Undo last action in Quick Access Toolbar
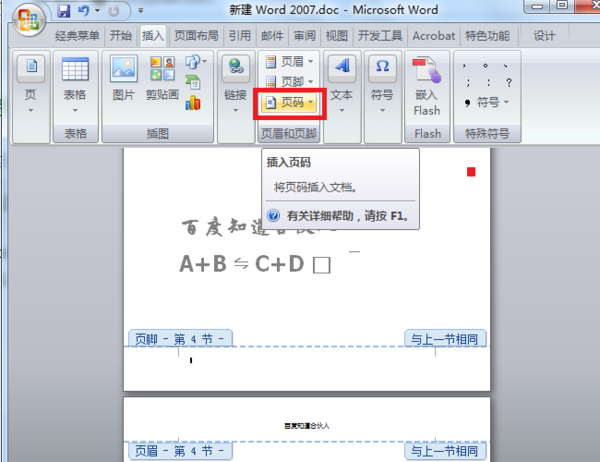This screenshot has width=600, height=462. 83,11
